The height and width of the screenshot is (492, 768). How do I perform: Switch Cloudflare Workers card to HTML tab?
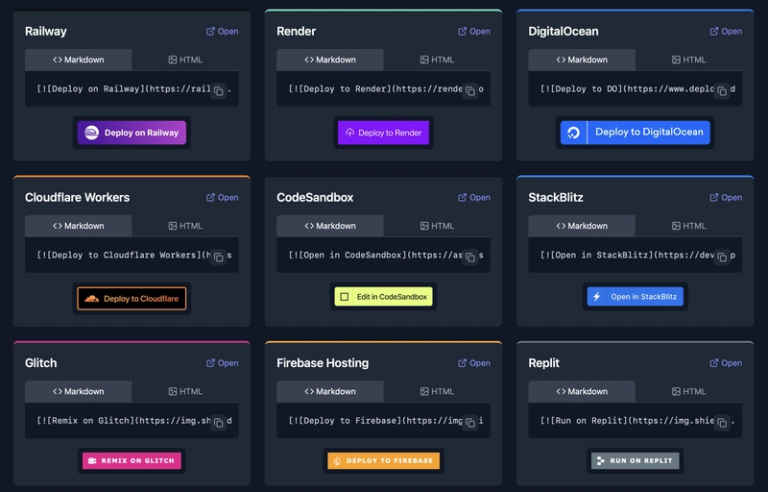click(x=185, y=226)
